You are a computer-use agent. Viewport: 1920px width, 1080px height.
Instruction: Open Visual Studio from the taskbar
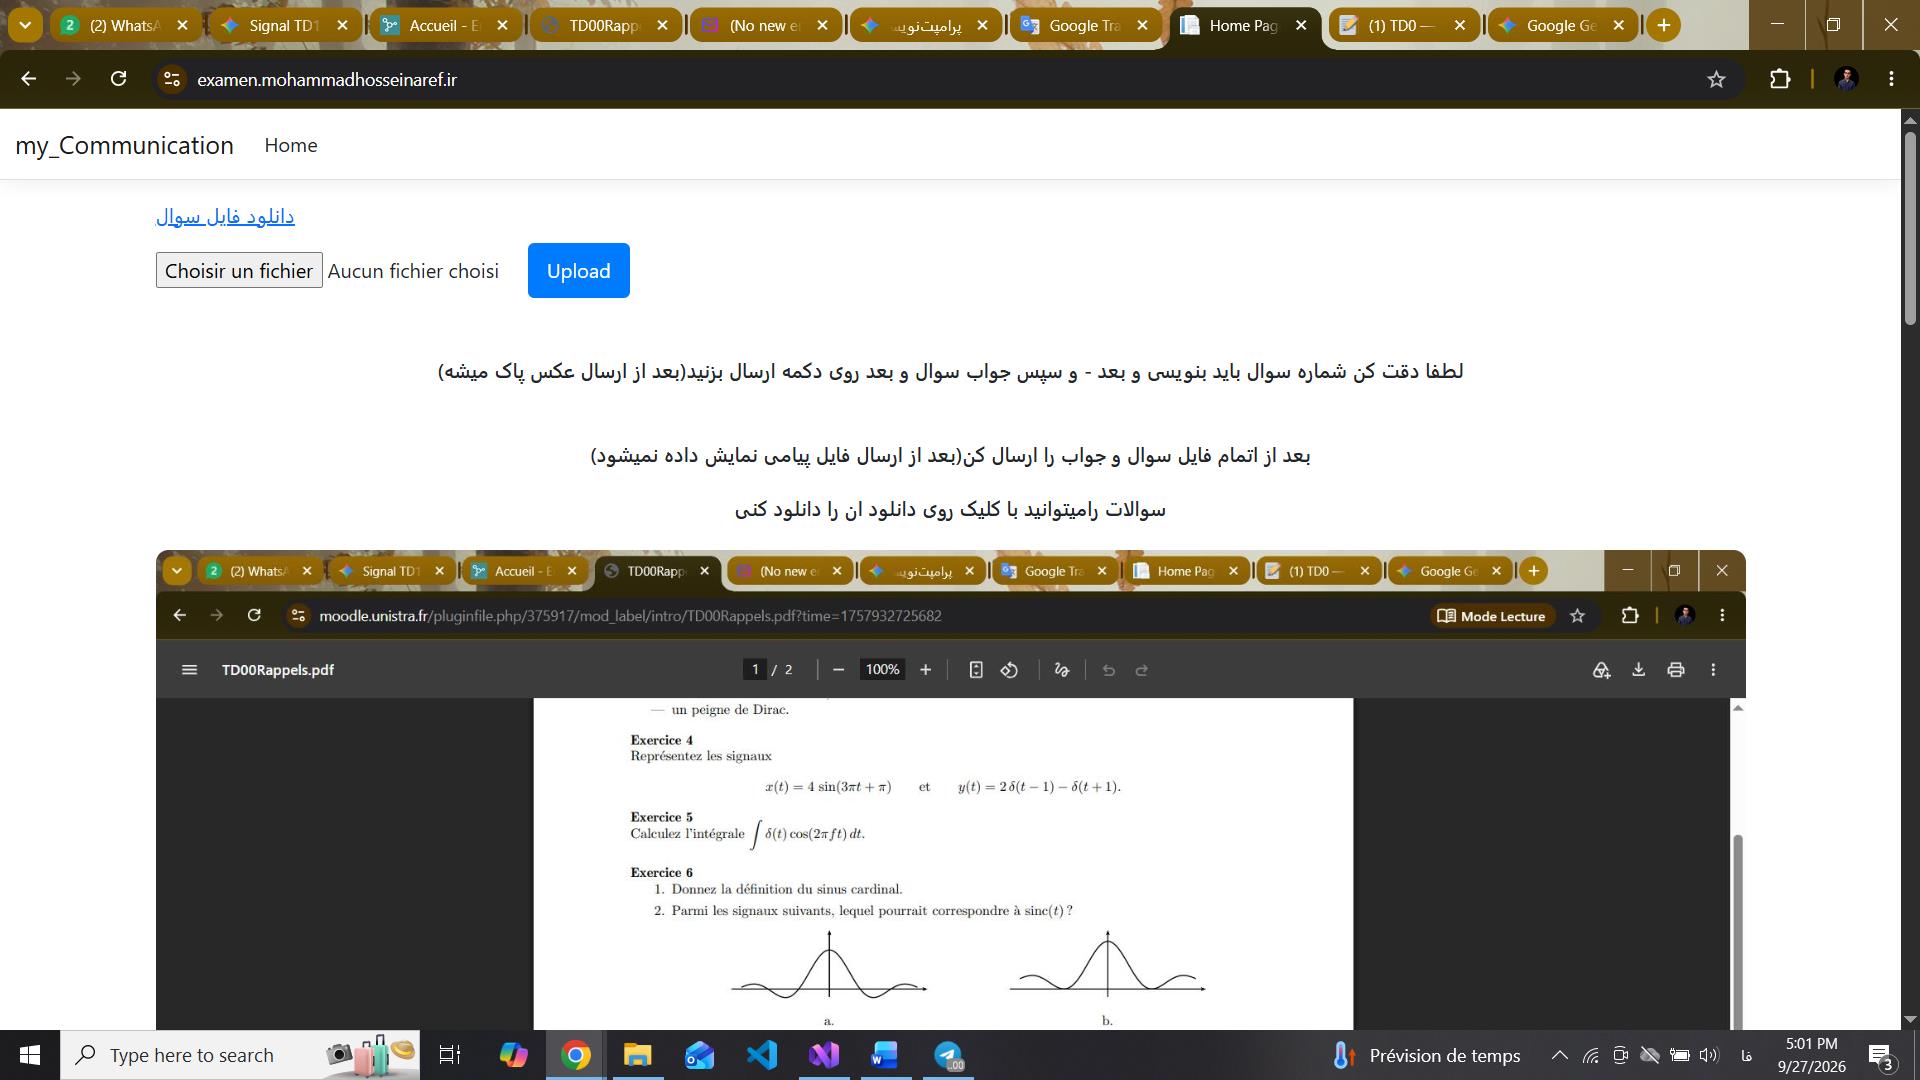point(824,1055)
